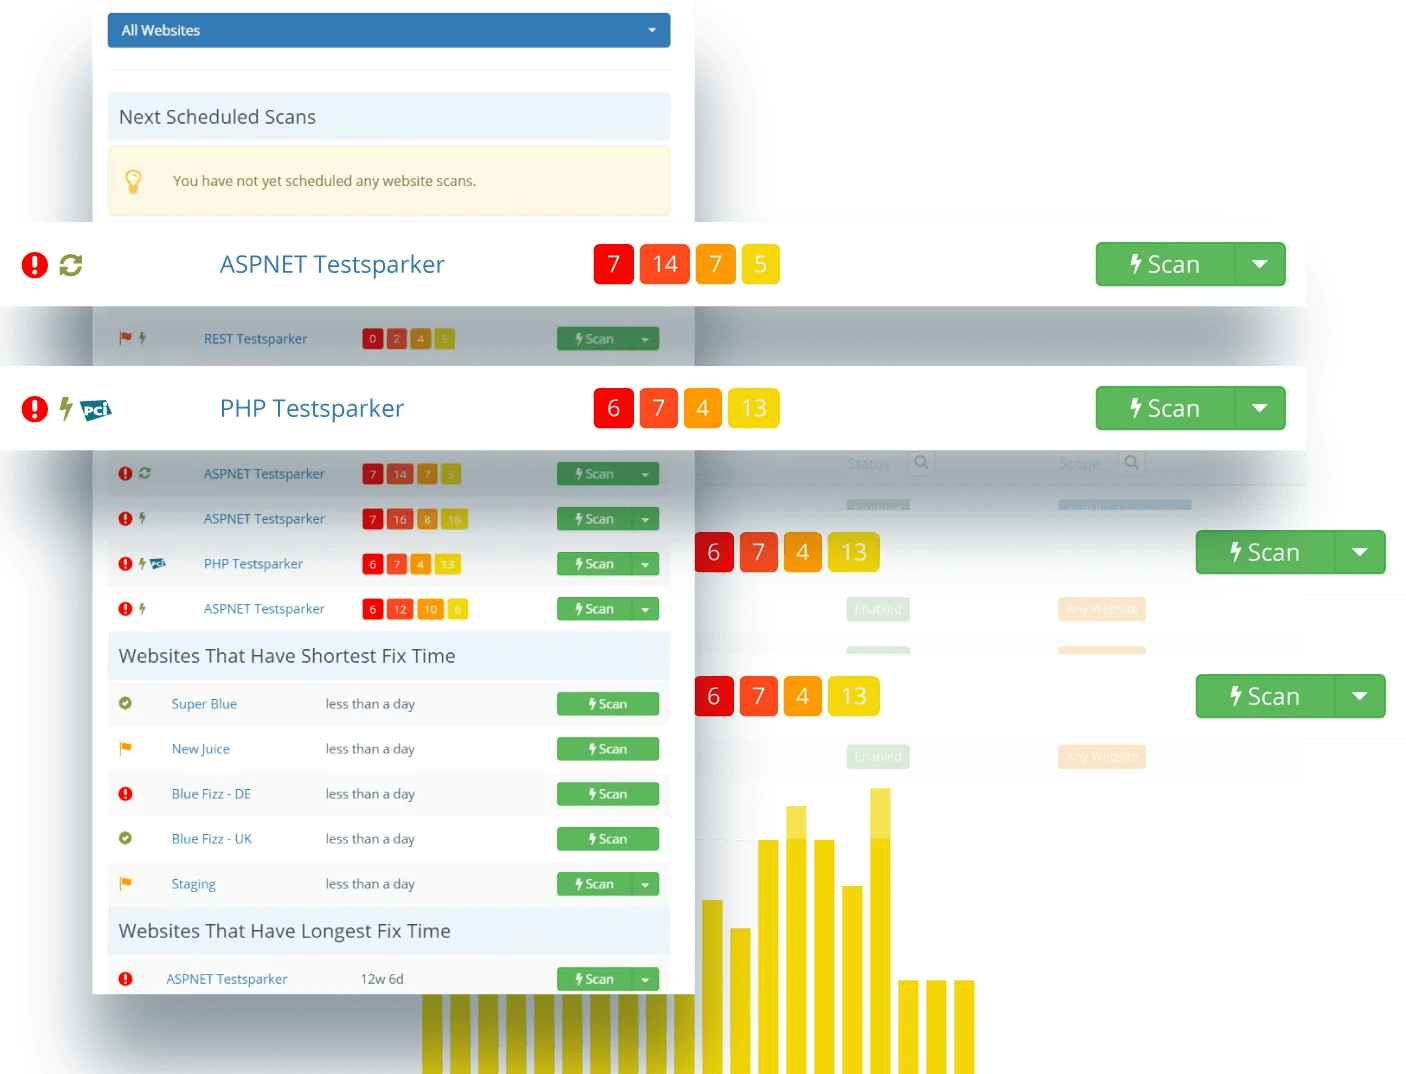Click the tallest yellow bar in the chart
1406x1074 pixels.
click(x=880, y=930)
